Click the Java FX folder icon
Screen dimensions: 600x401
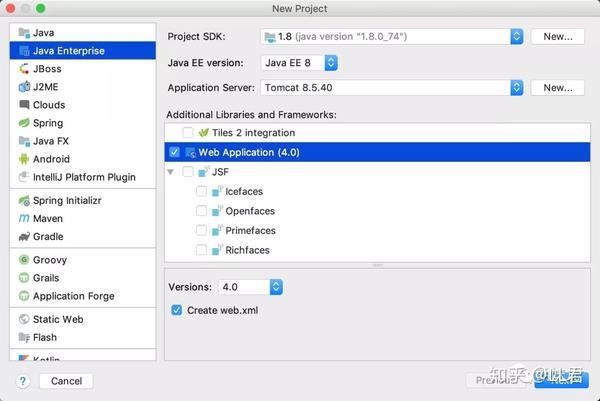coord(24,141)
